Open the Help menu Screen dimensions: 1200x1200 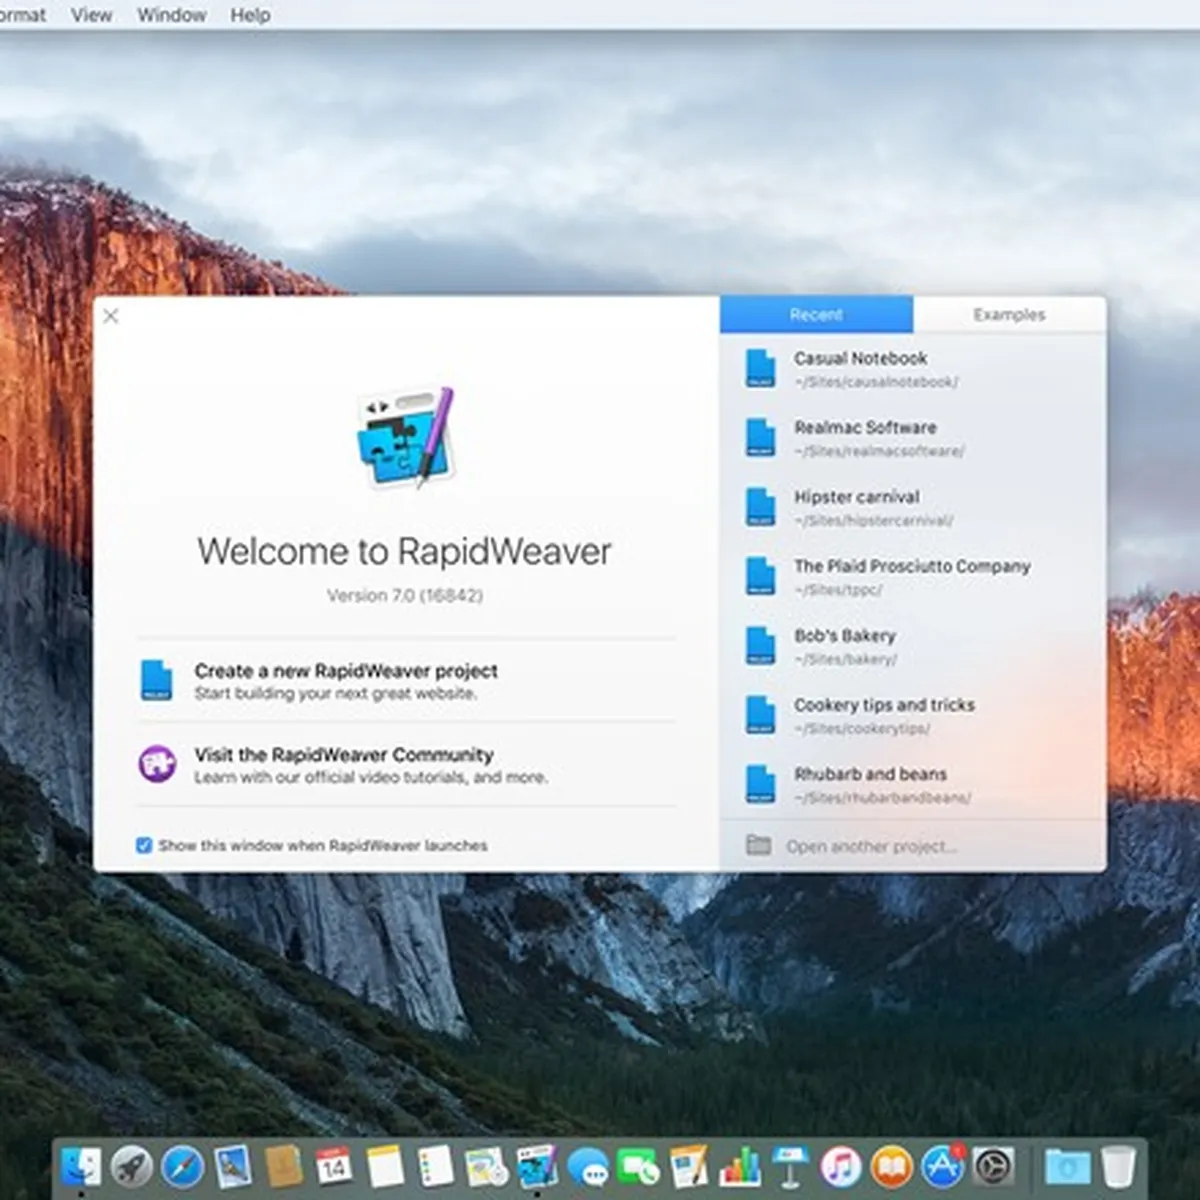250,15
